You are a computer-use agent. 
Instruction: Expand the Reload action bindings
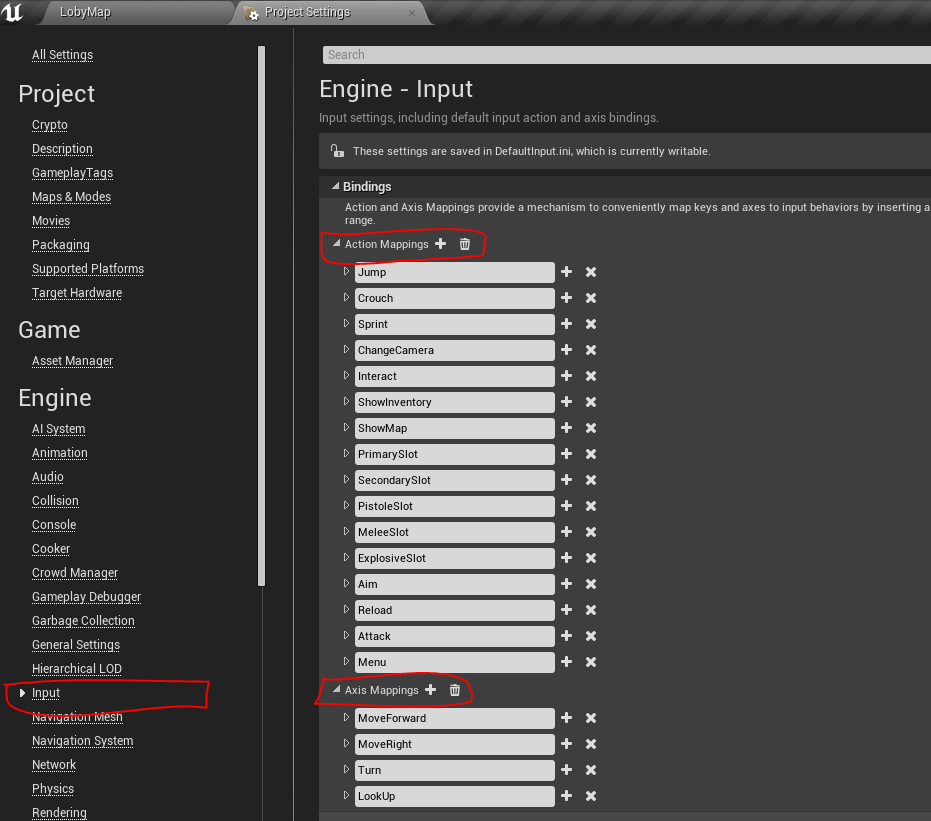coord(346,610)
